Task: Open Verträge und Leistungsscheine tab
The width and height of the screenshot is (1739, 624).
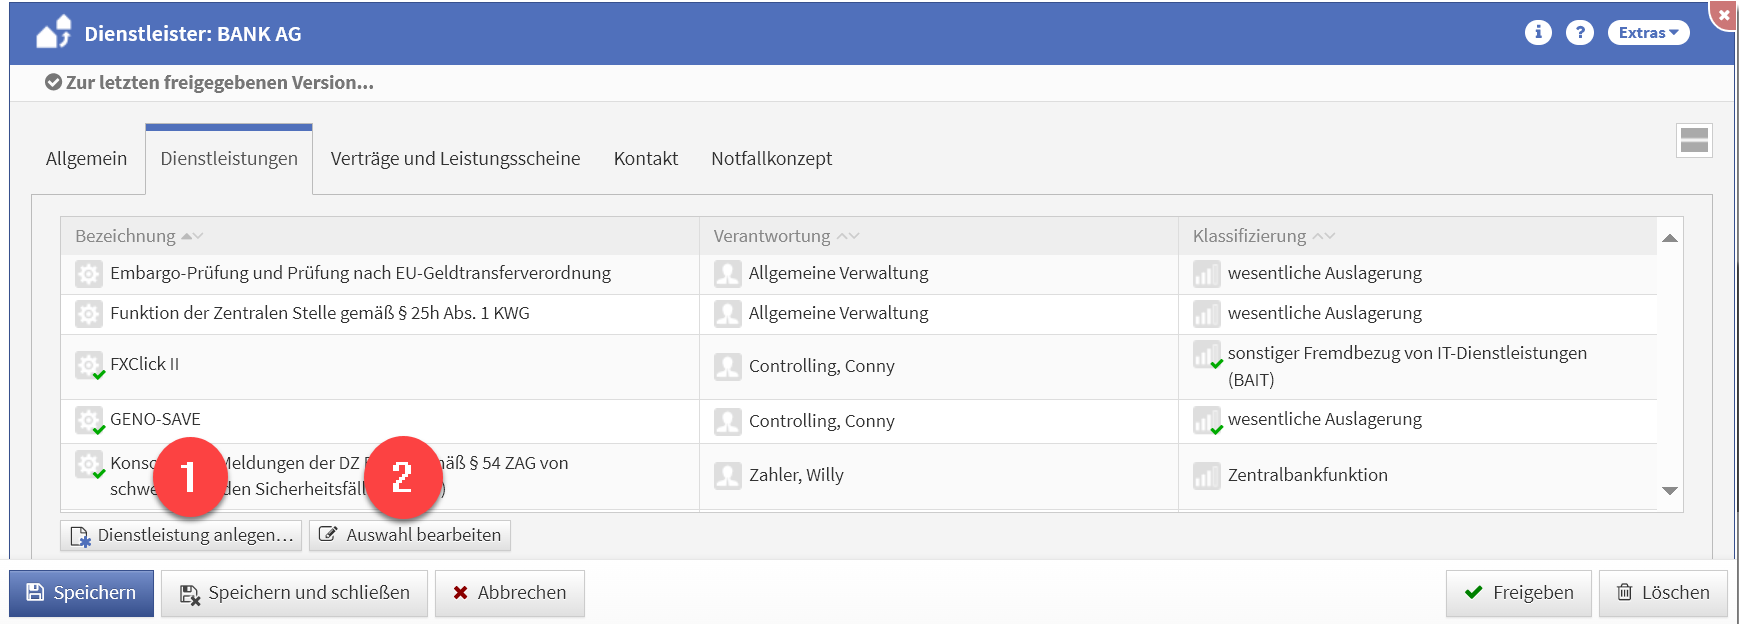Action: [455, 159]
